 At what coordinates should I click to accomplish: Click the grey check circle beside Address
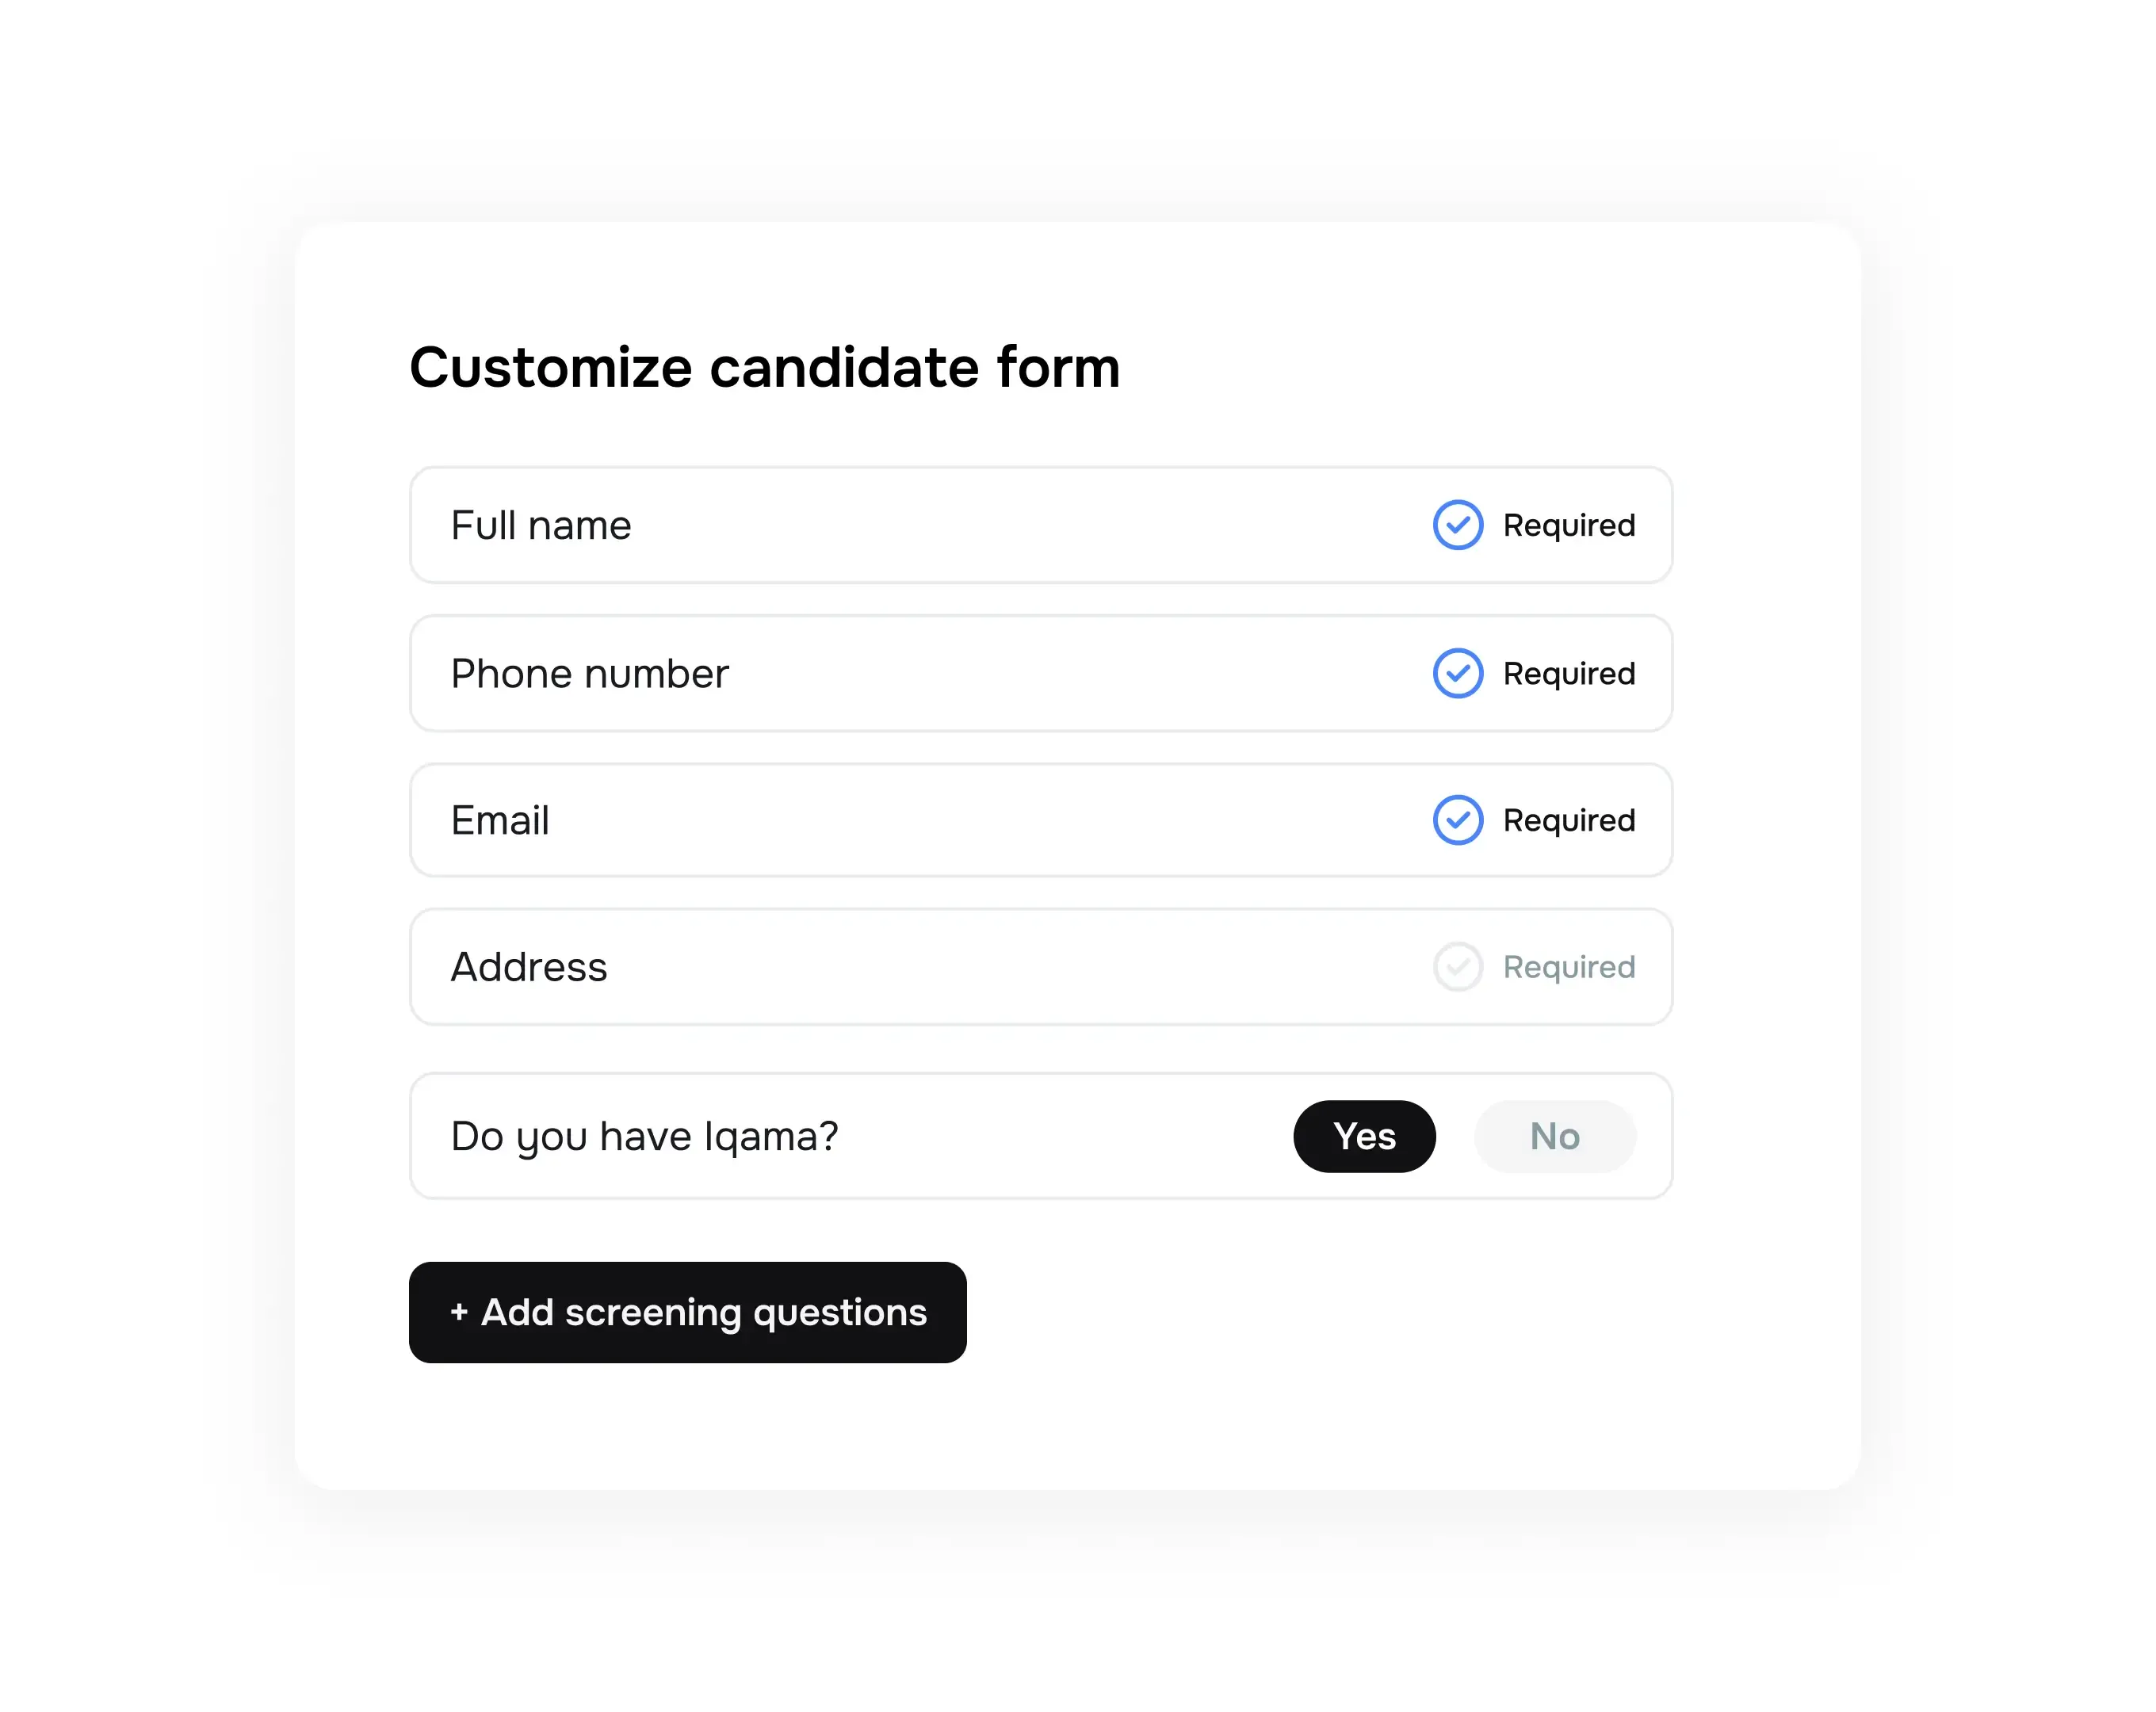1458,967
